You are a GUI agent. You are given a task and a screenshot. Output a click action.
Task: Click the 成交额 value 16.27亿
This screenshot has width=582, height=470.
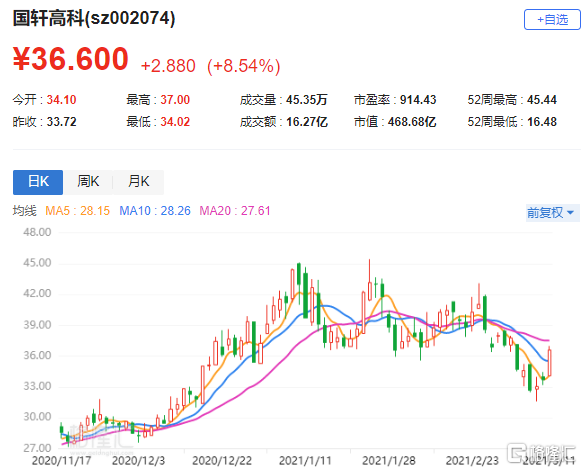tap(307, 121)
